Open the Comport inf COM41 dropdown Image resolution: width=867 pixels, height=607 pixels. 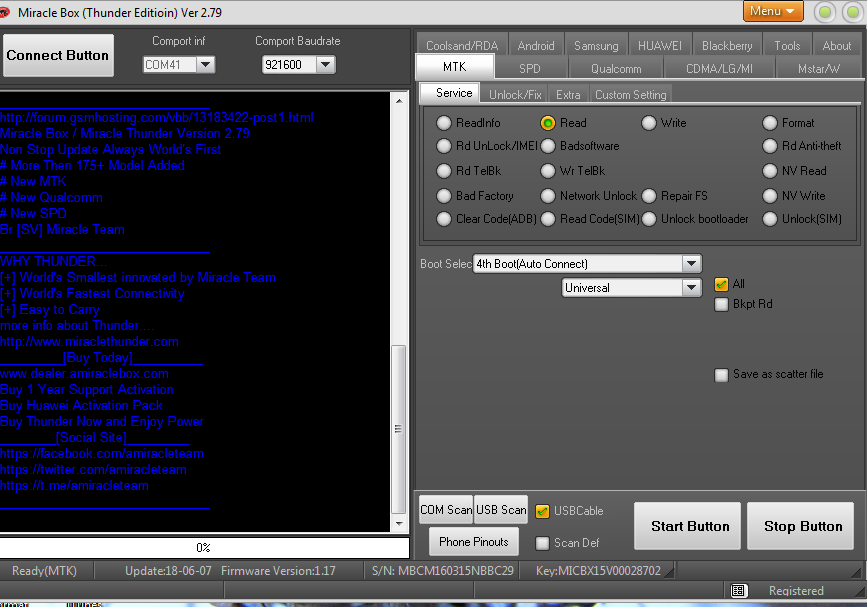pyautogui.click(x=205, y=65)
